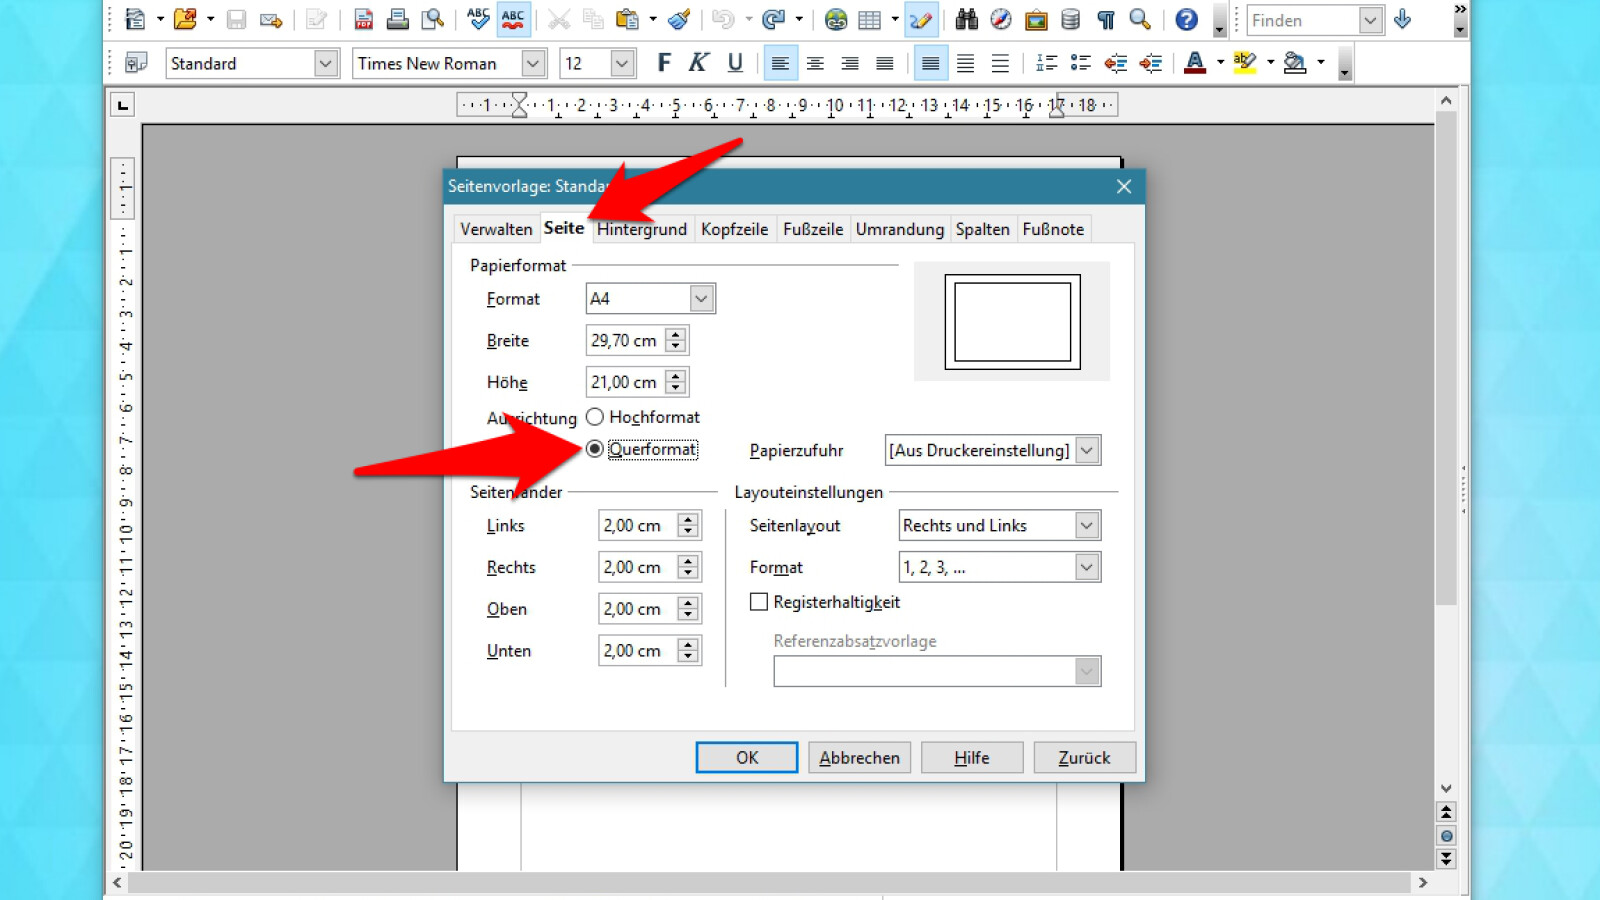Click the Breite width input field

625,341
